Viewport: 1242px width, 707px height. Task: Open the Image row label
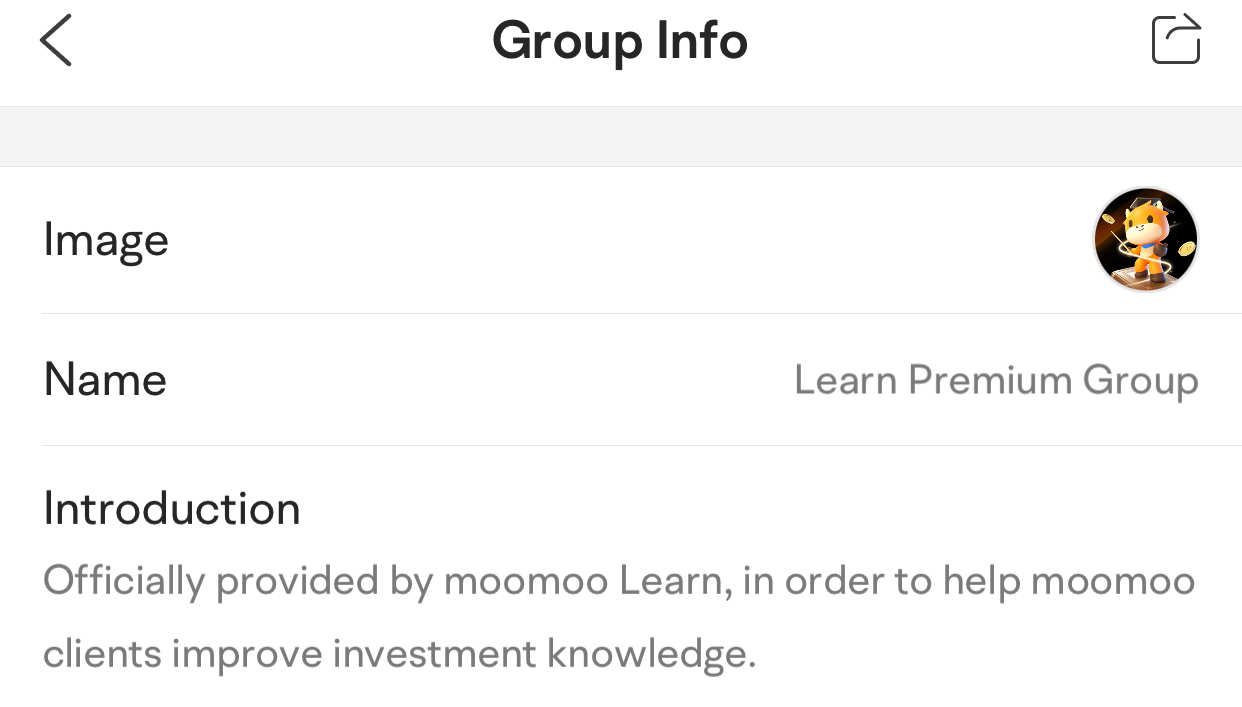(x=106, y=241)
